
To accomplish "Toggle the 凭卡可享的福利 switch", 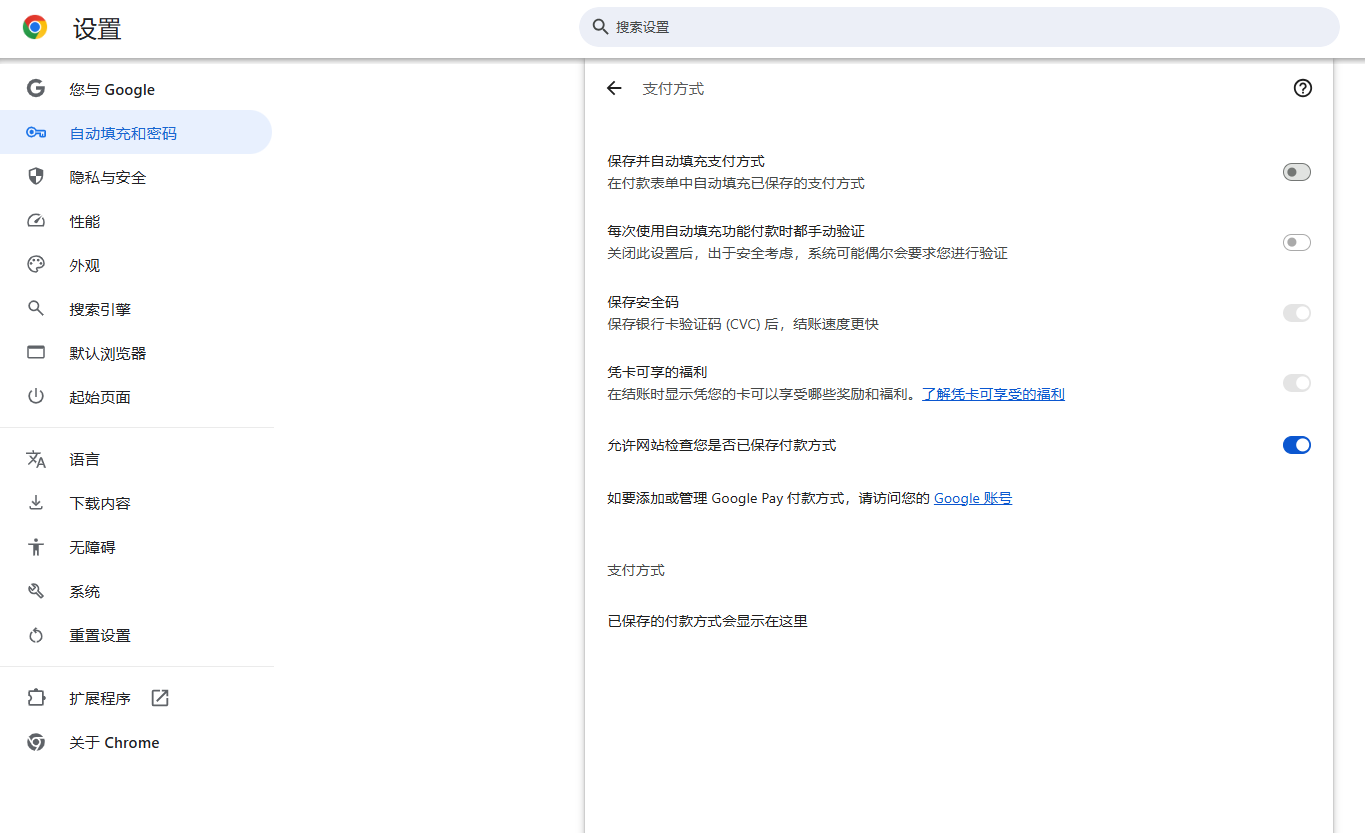I will [x=1297, y=383].
